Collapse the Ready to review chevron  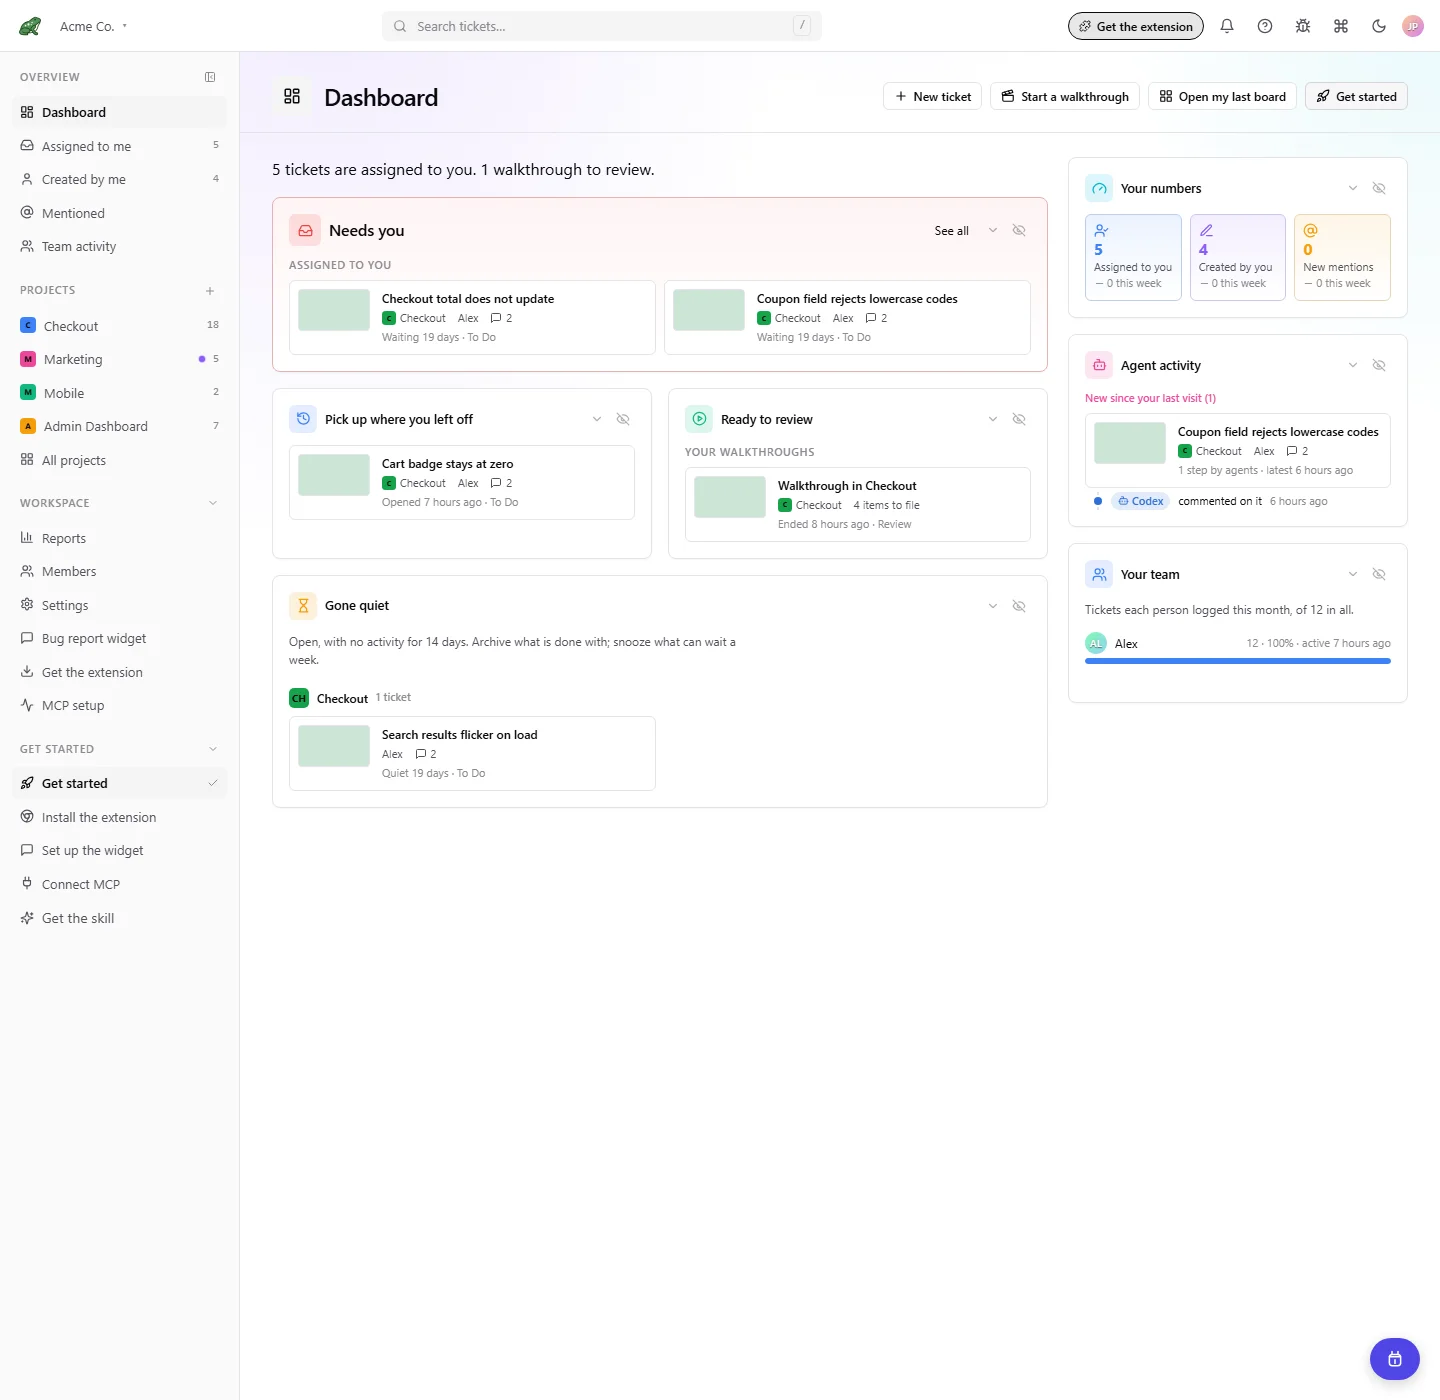coord(993,419)
